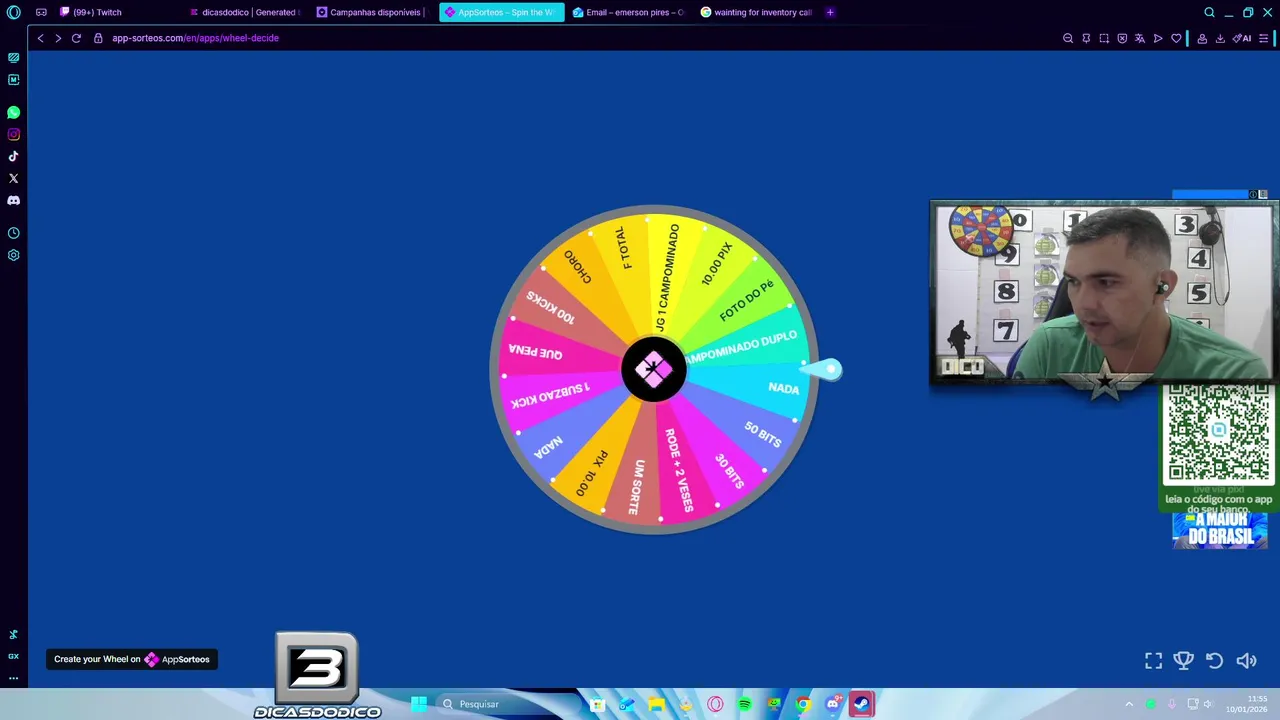Image resolution: width=1280 pixels, height=720 pixels.
Task: Open History clock icon in sidebar
Action: [x=14, y=233]
